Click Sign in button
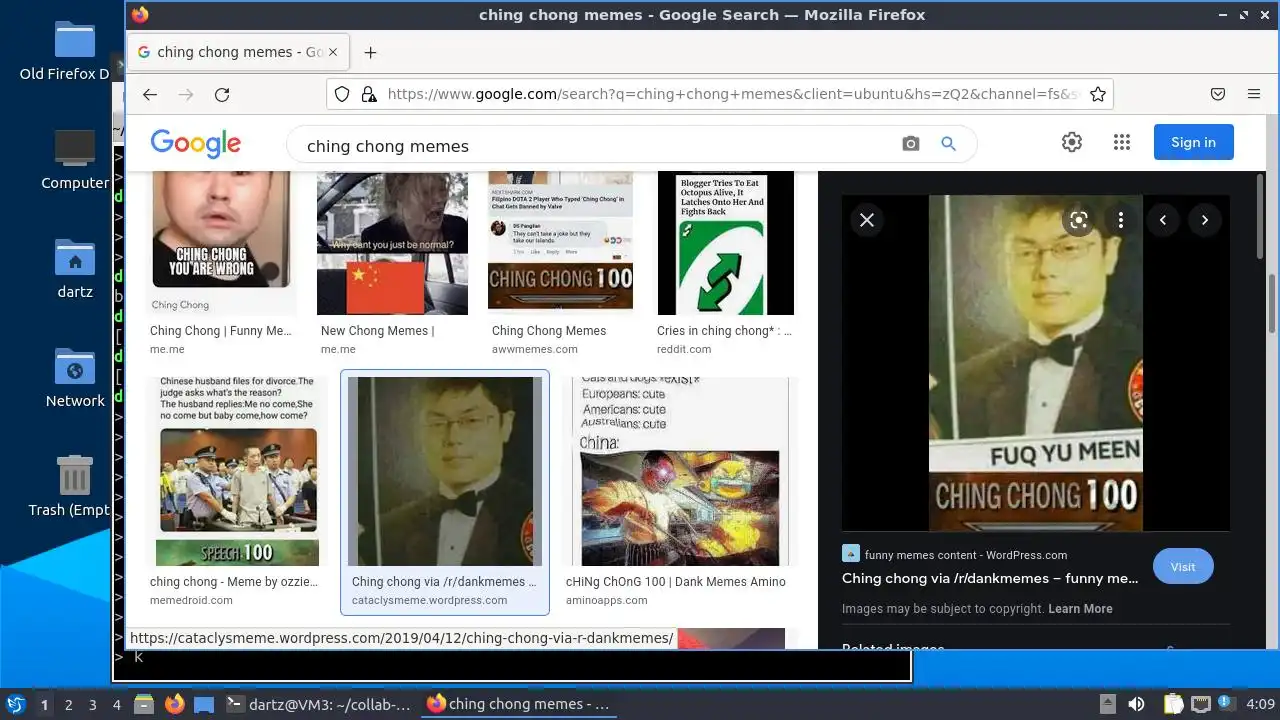 click(x=1194, y=142)
